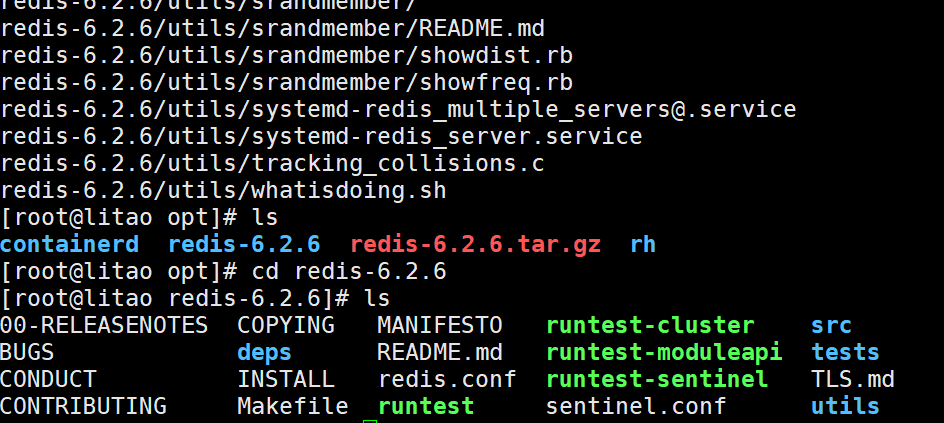944x423 pixels.
Task: Click the red redis-6.2.6.tar.gz archive name
Action: (x=476, y=245)
